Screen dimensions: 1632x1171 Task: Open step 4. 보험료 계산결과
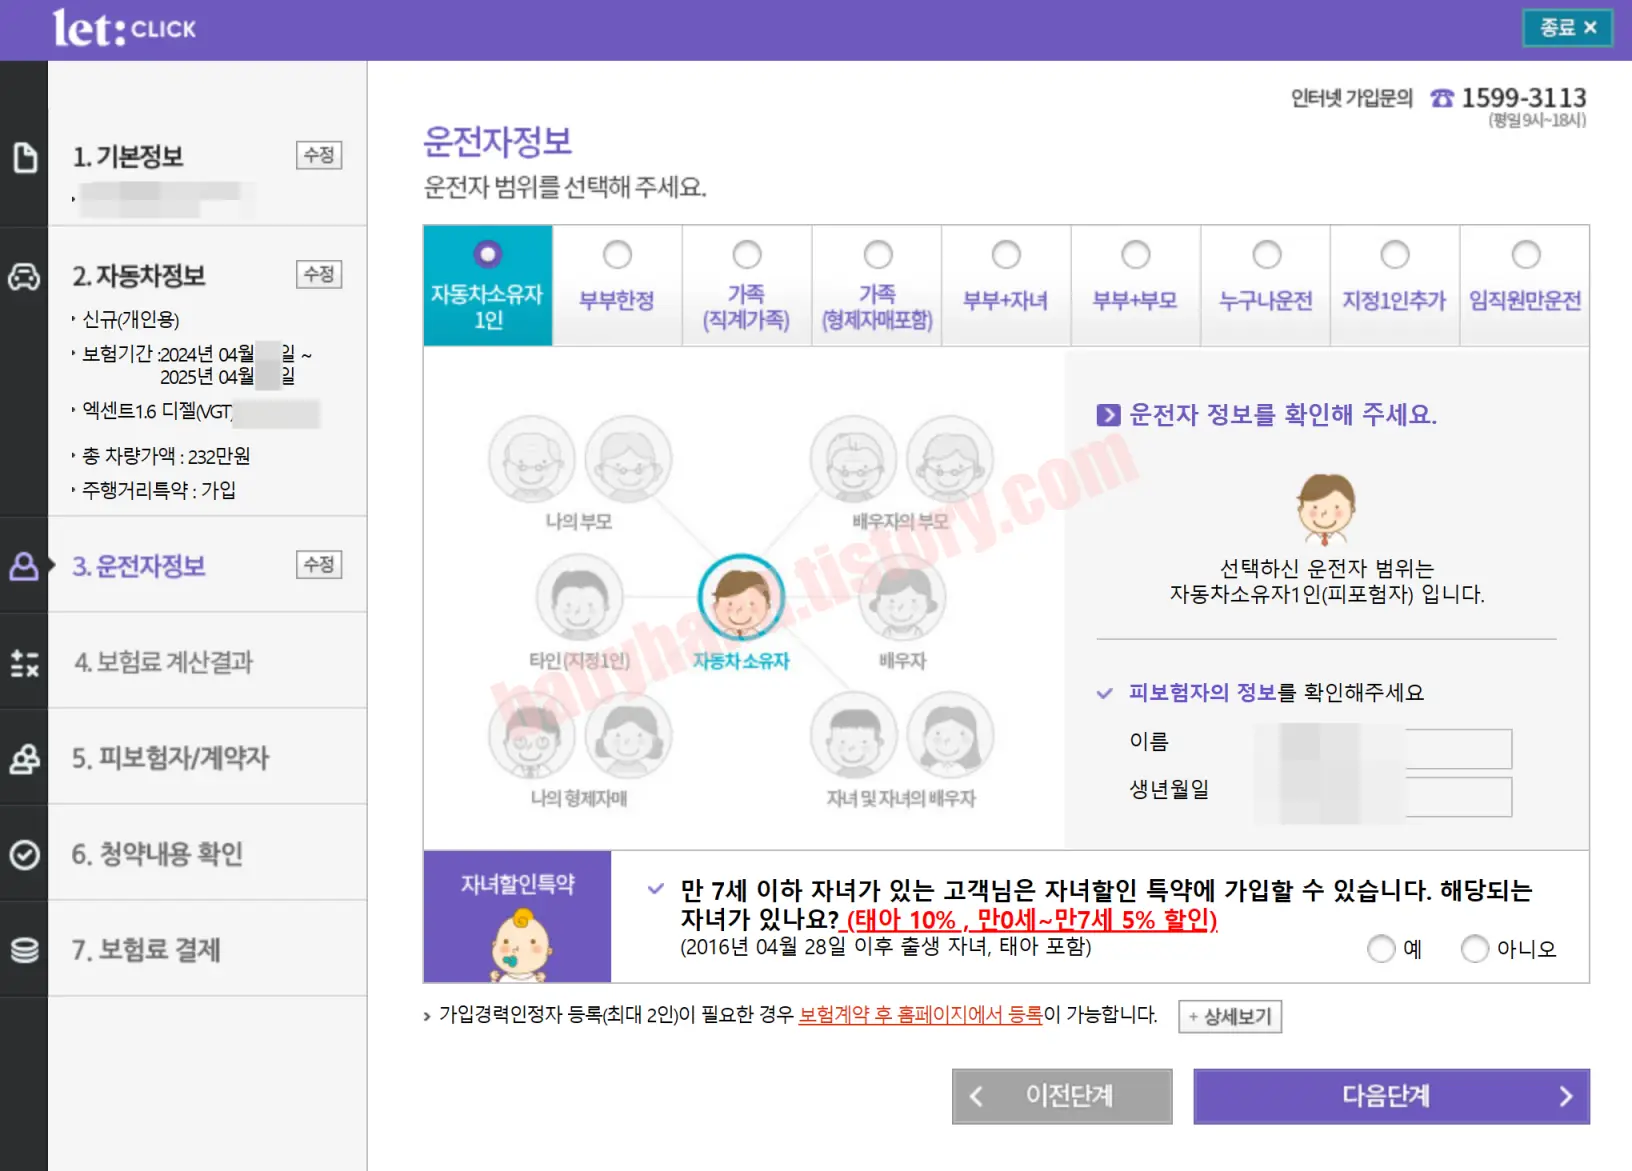[164, 662]
